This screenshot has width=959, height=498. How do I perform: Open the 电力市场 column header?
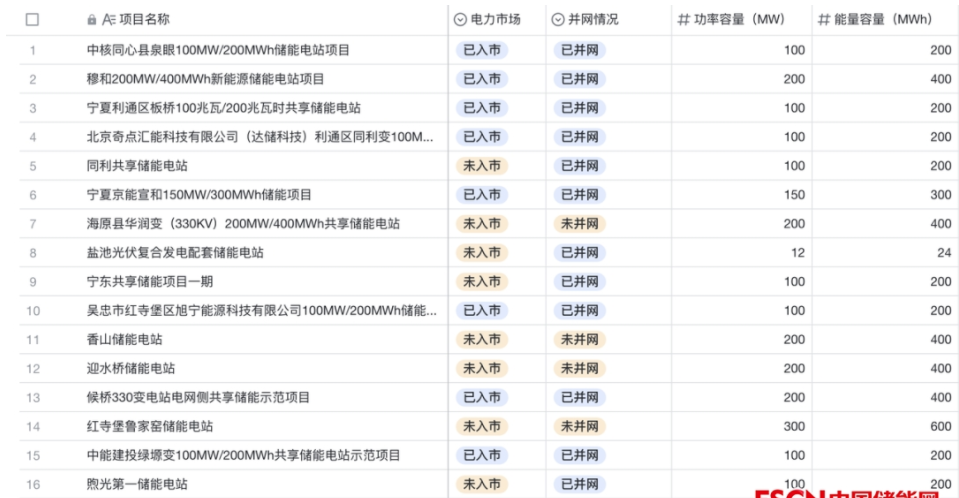(497, 20)
